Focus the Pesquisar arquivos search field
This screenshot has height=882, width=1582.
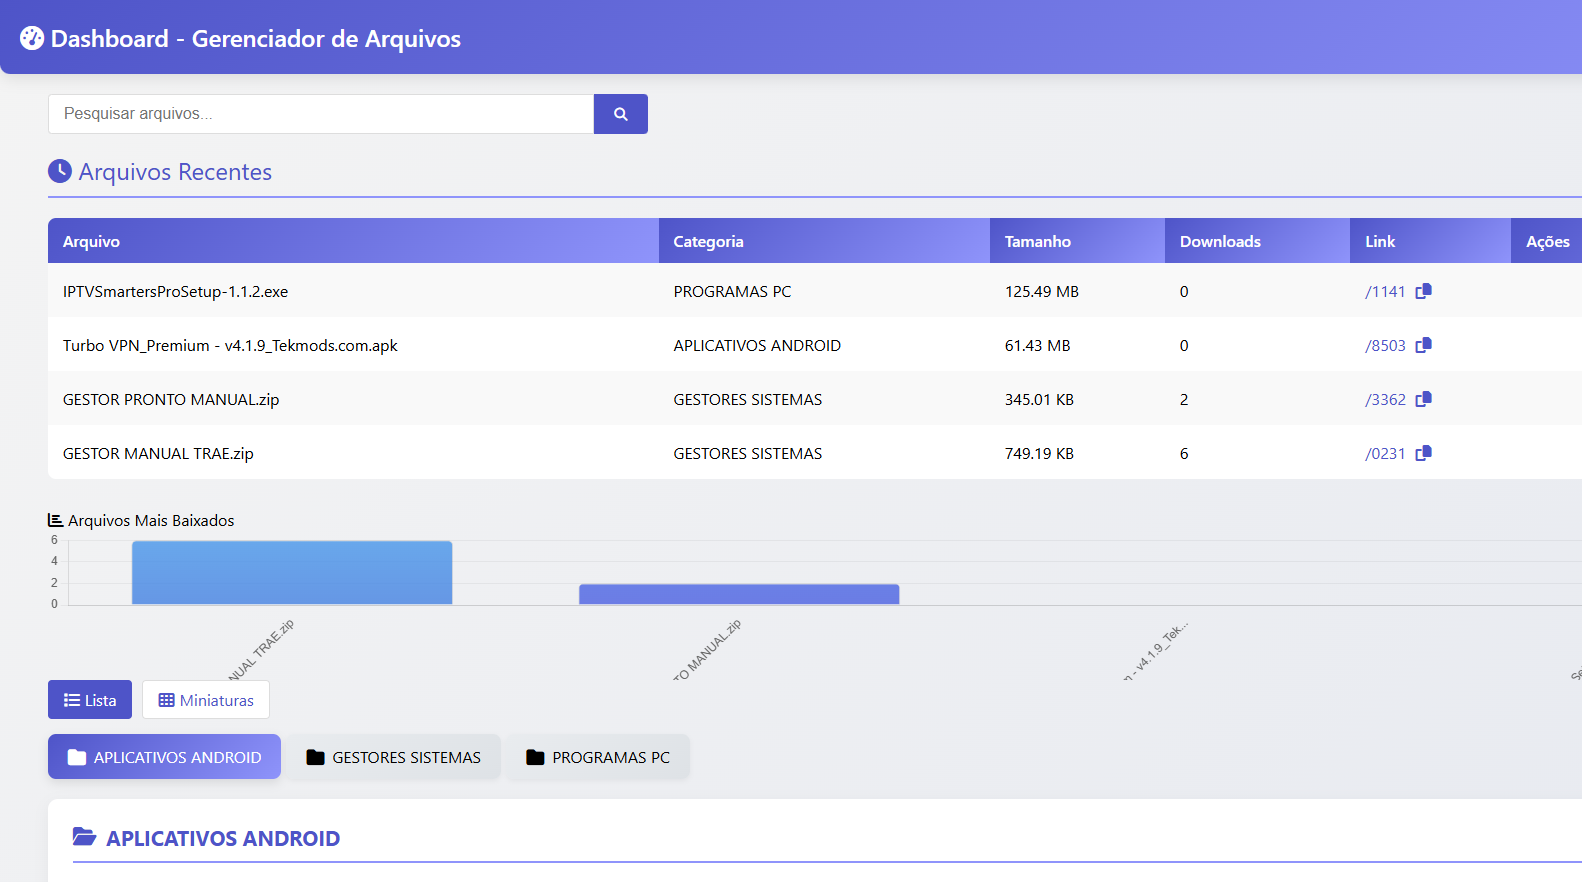(320, 114)
